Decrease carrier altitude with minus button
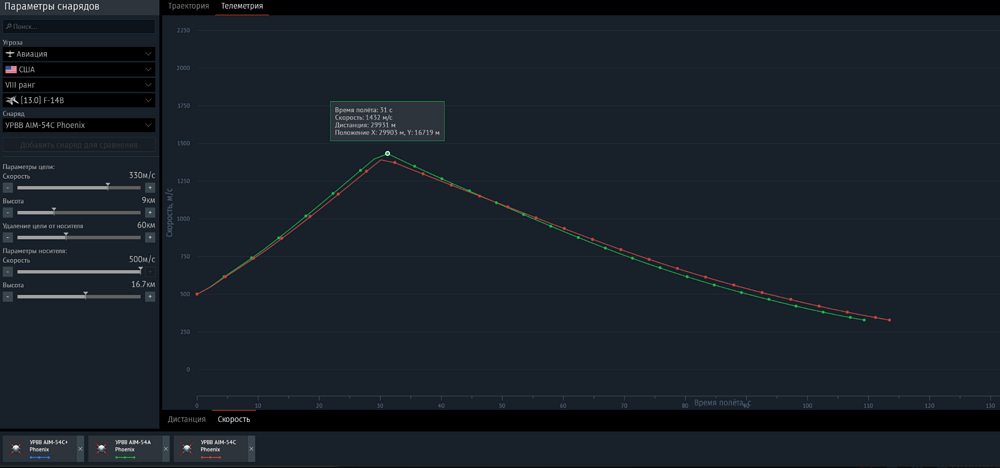This screenshot has height=468, width=1000. pyautogui.click(x=8, y=296)
